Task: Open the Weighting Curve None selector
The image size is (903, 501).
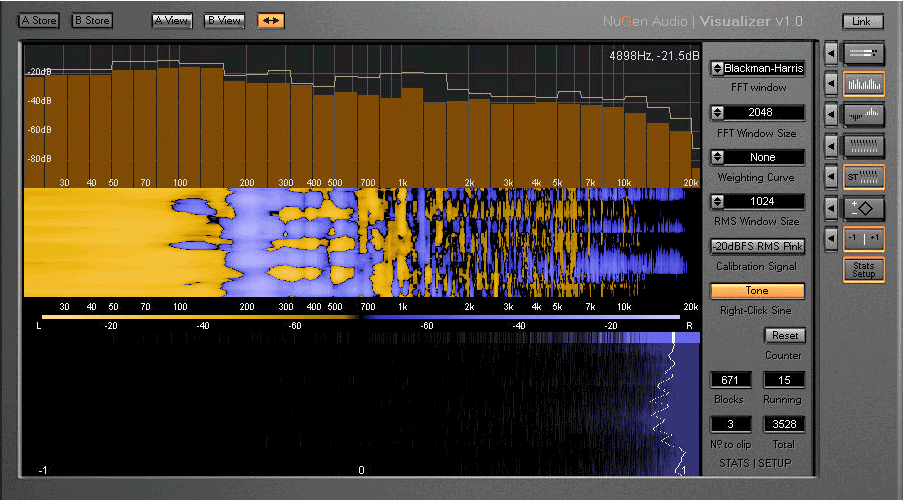Action: (763, 157)
